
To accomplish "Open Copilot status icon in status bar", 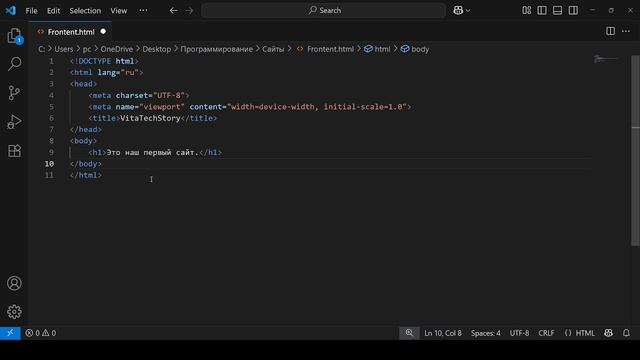I will point(608,333).
